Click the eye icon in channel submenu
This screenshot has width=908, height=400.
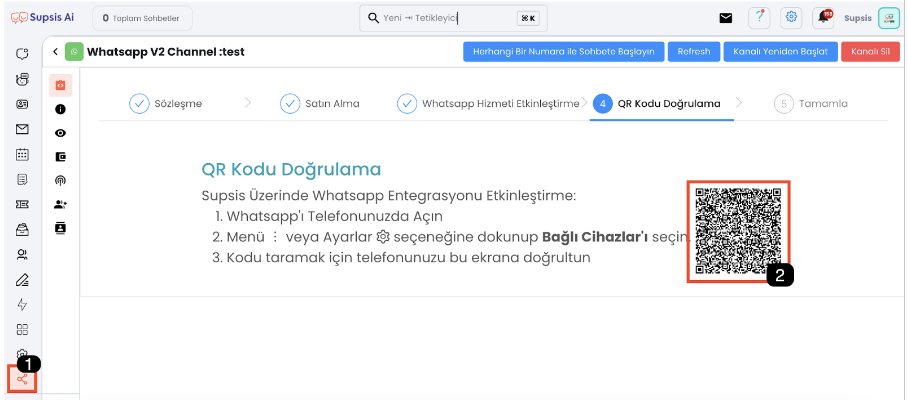click(x=60, y=133)
